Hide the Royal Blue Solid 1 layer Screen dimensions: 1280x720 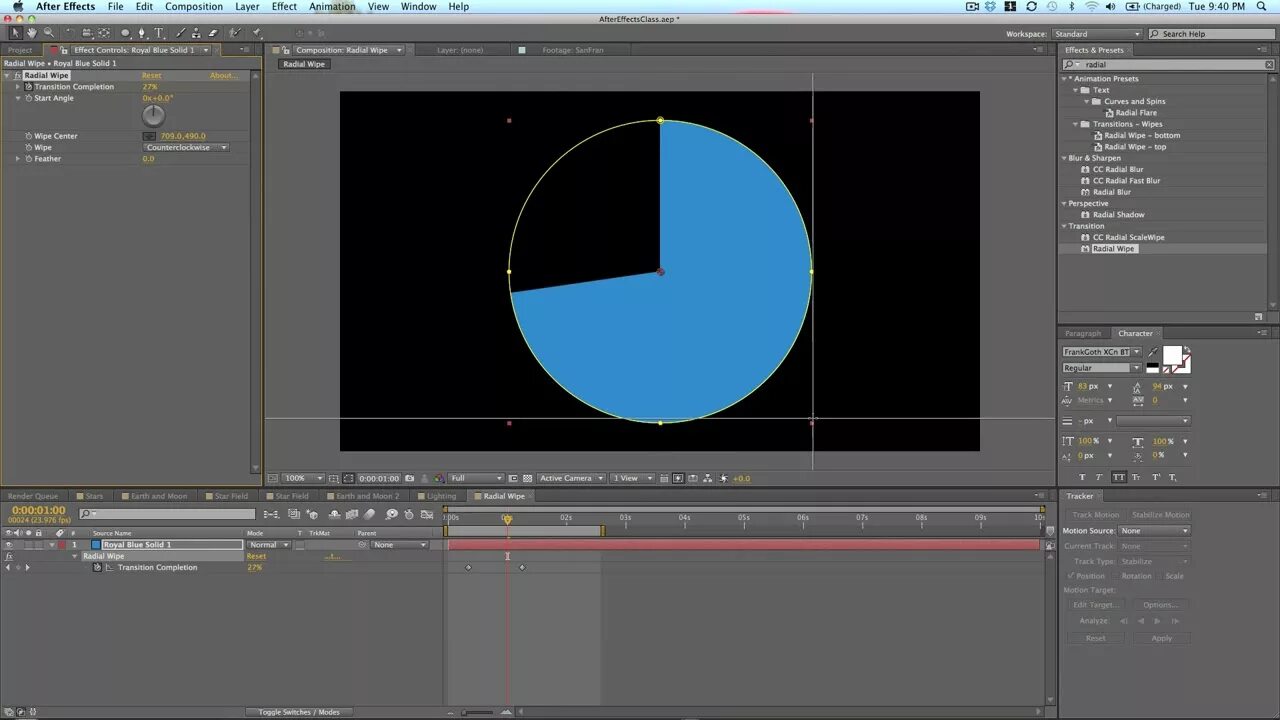(x=9, y=545)
